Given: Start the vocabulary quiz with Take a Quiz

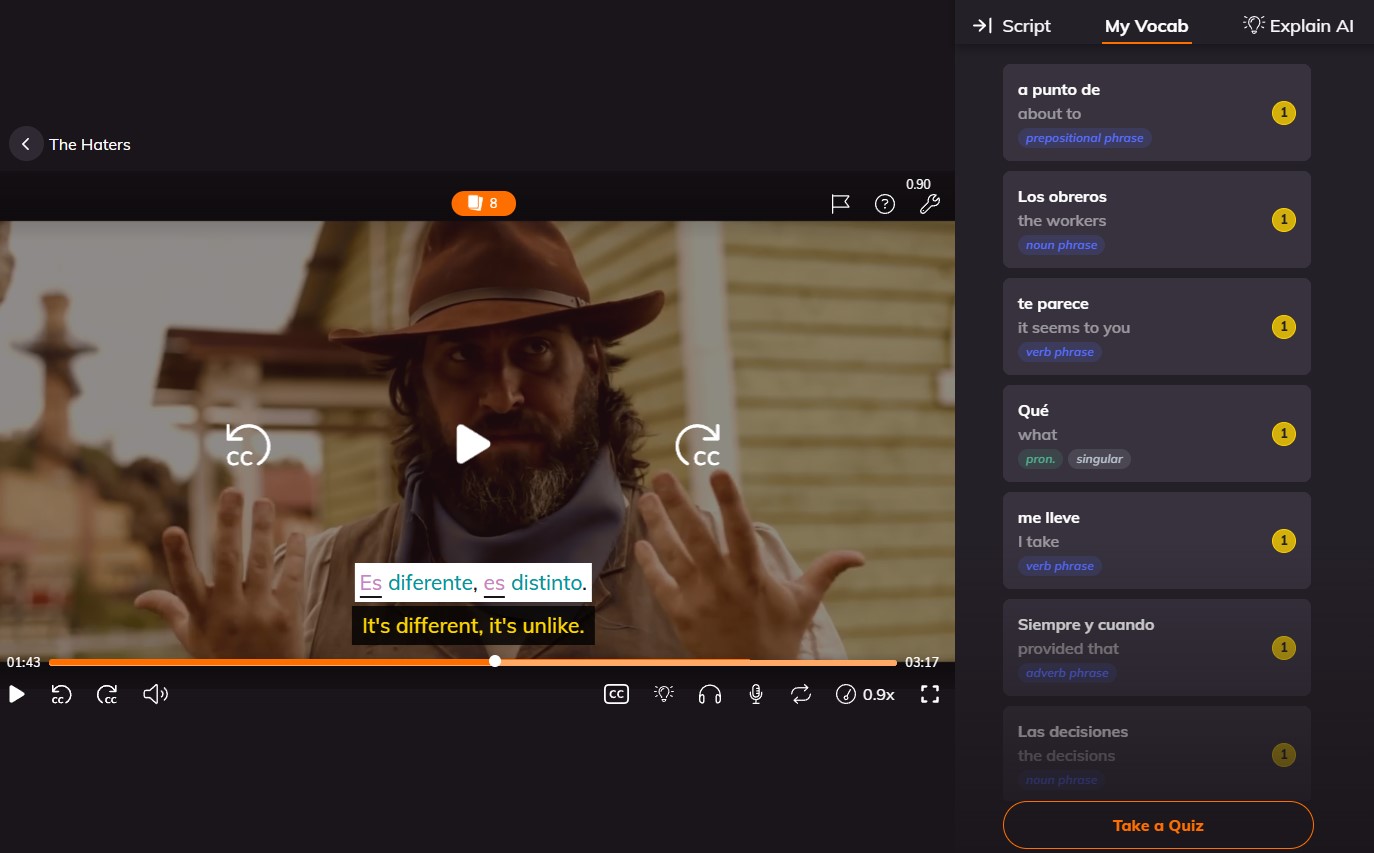Looking at the screenshot, I should tap(1158, 825).
